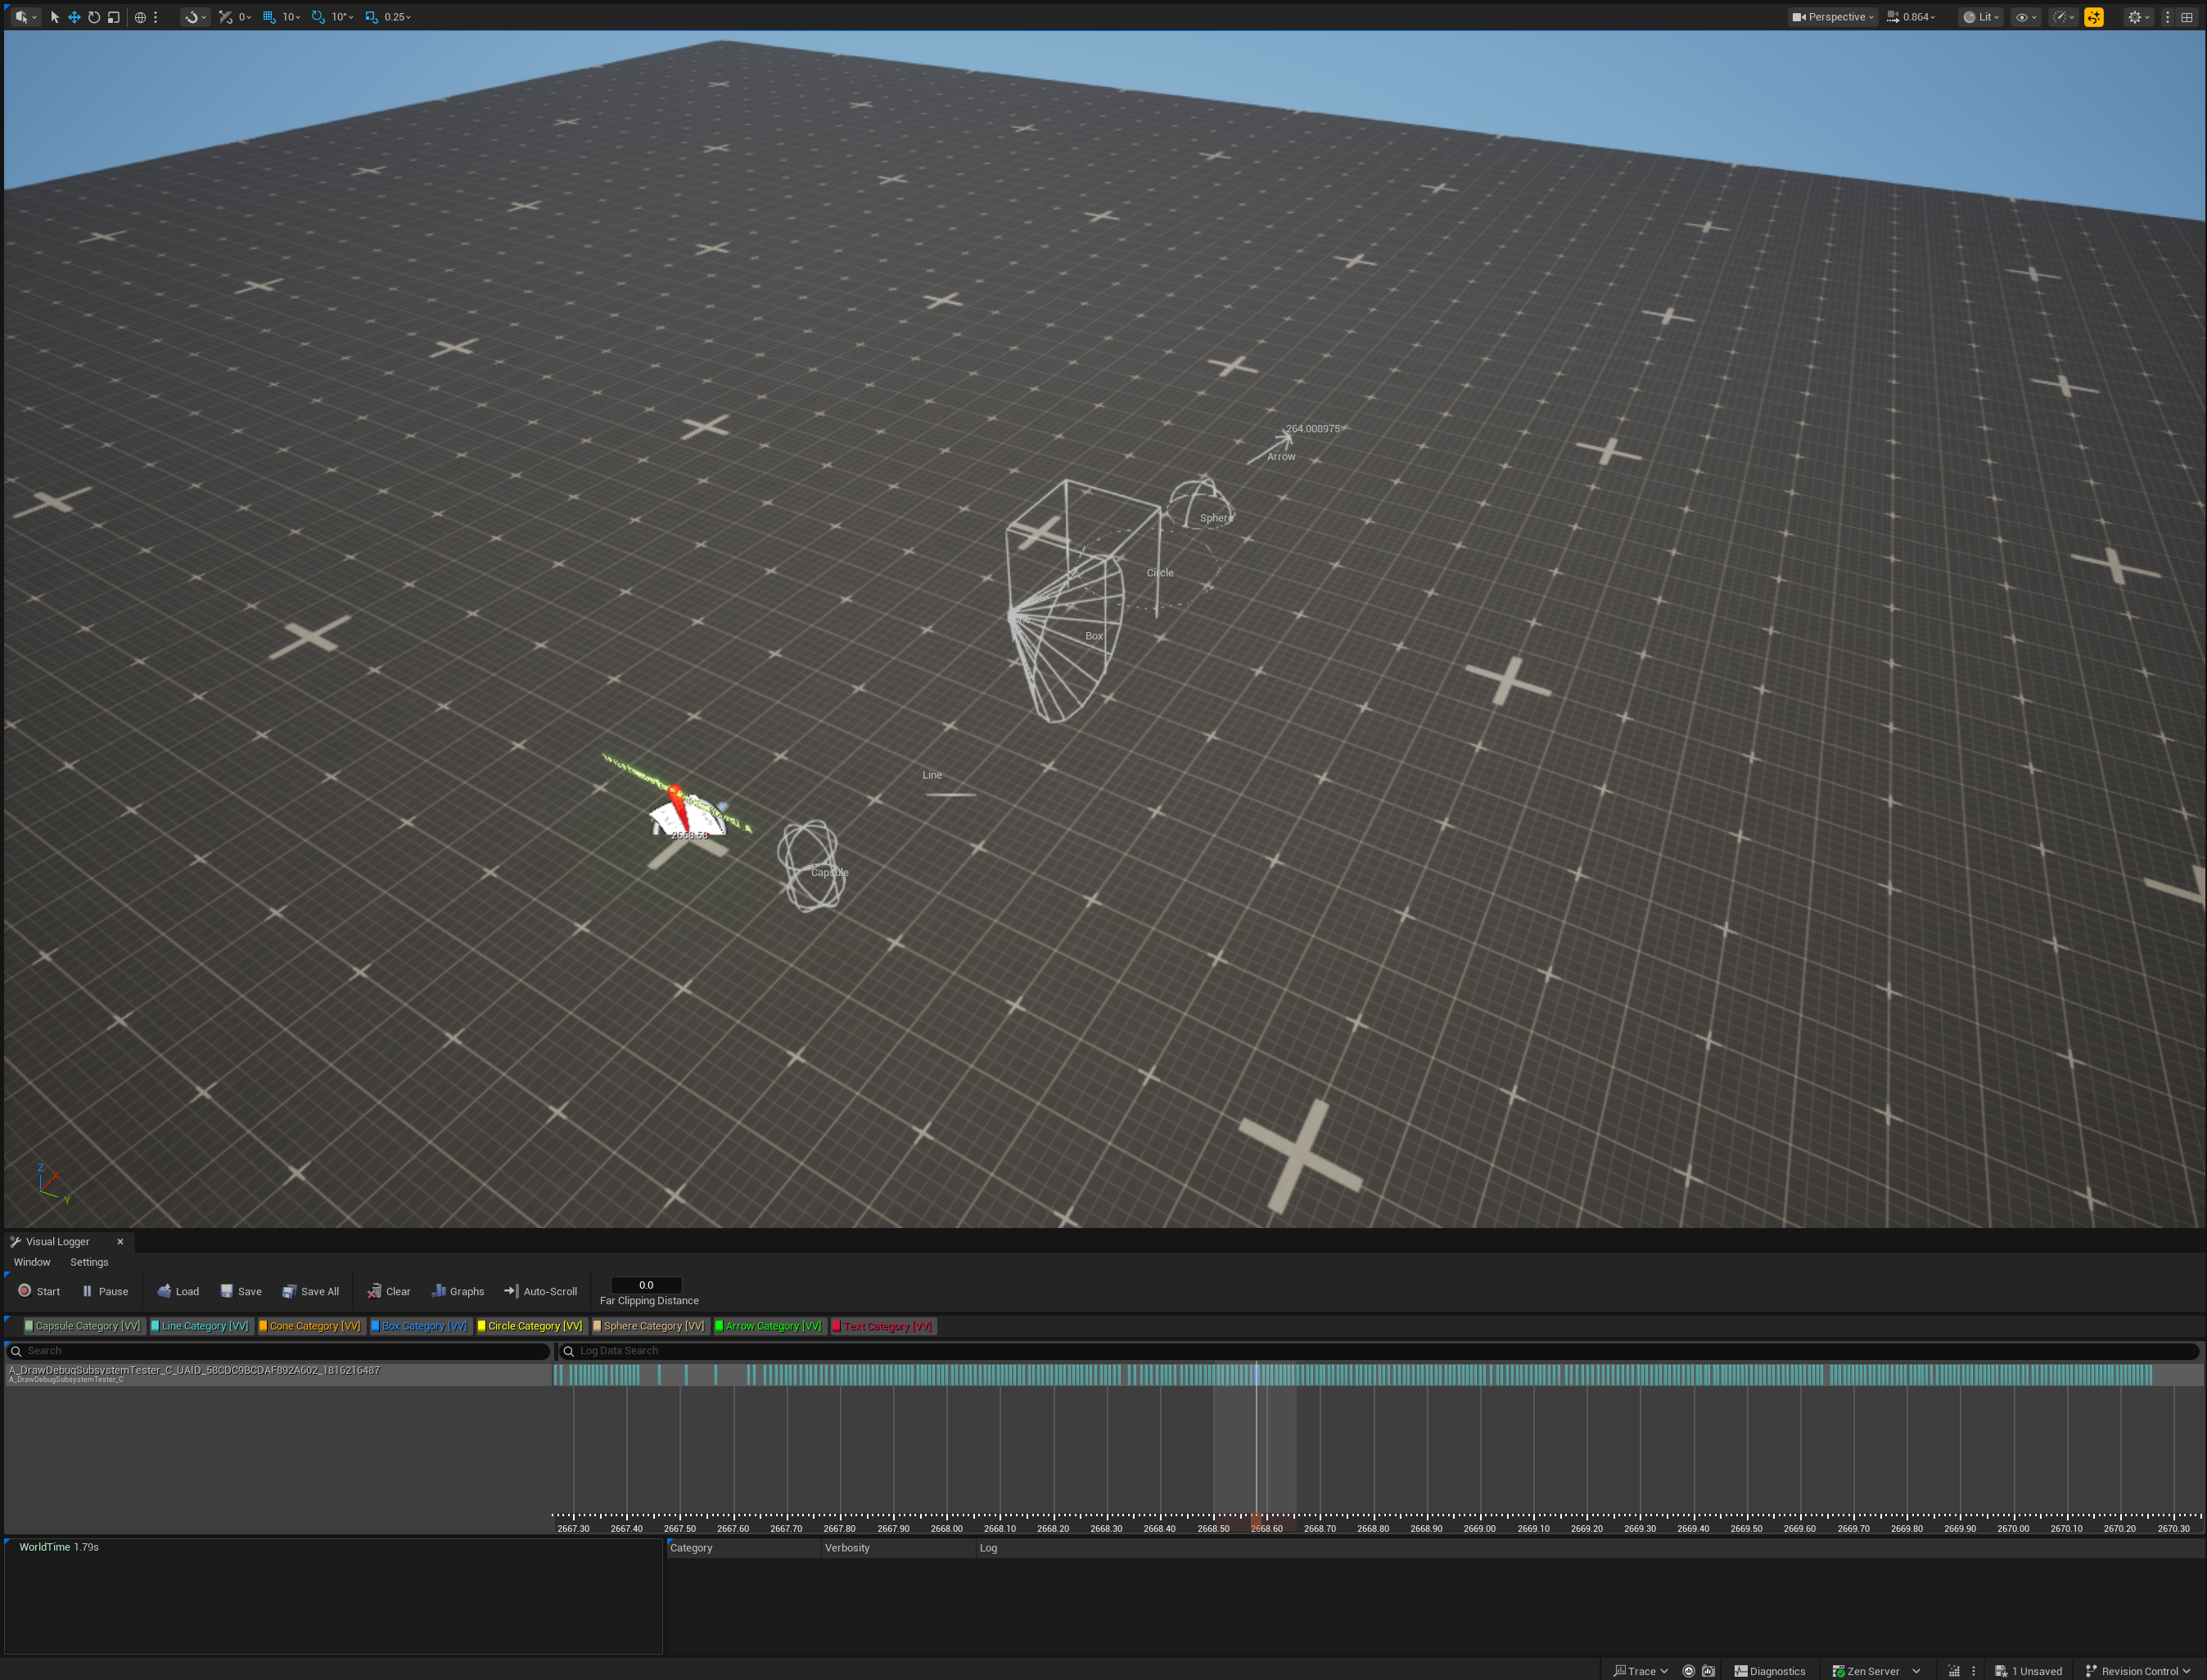Select the Scale transform tool

click(x=113, y=17)
